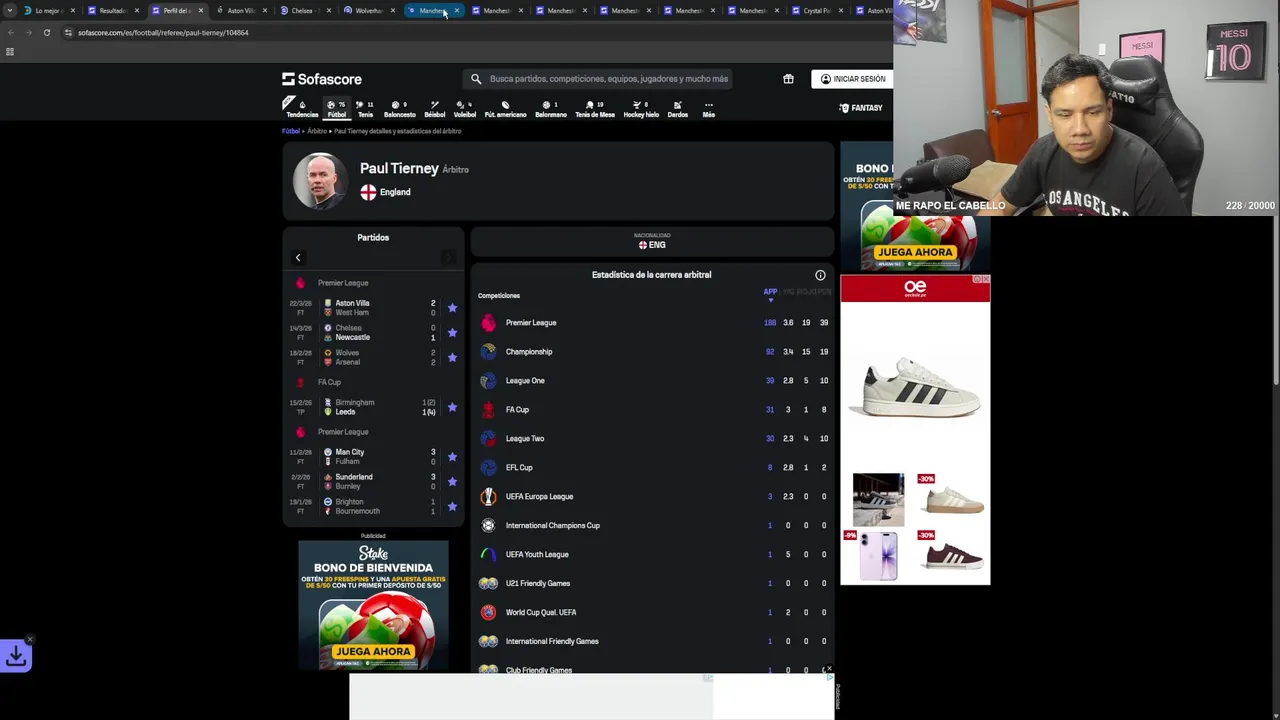1280x720 pixels.
Task: Click the Fútbol breadcrumb link
Action: click(291, 131)
